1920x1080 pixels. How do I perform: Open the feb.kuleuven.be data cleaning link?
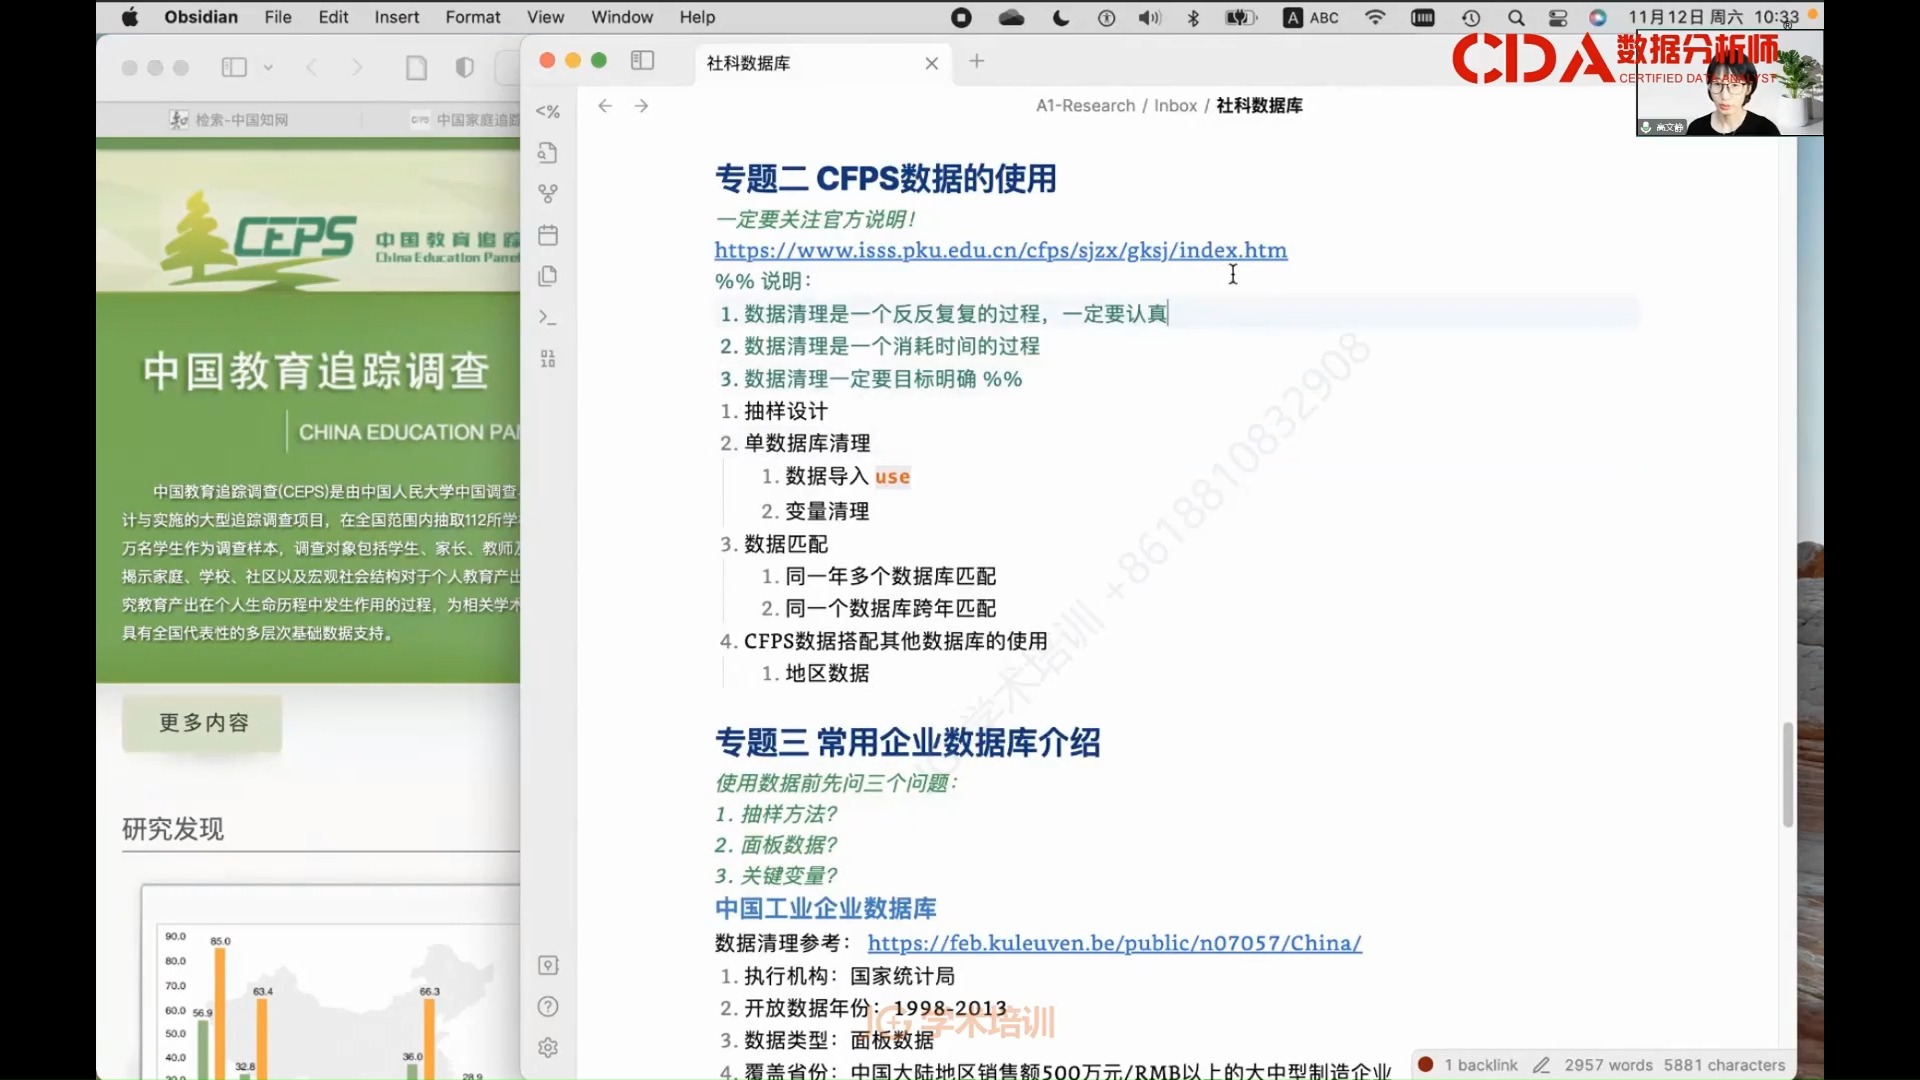click(1114, 943)
